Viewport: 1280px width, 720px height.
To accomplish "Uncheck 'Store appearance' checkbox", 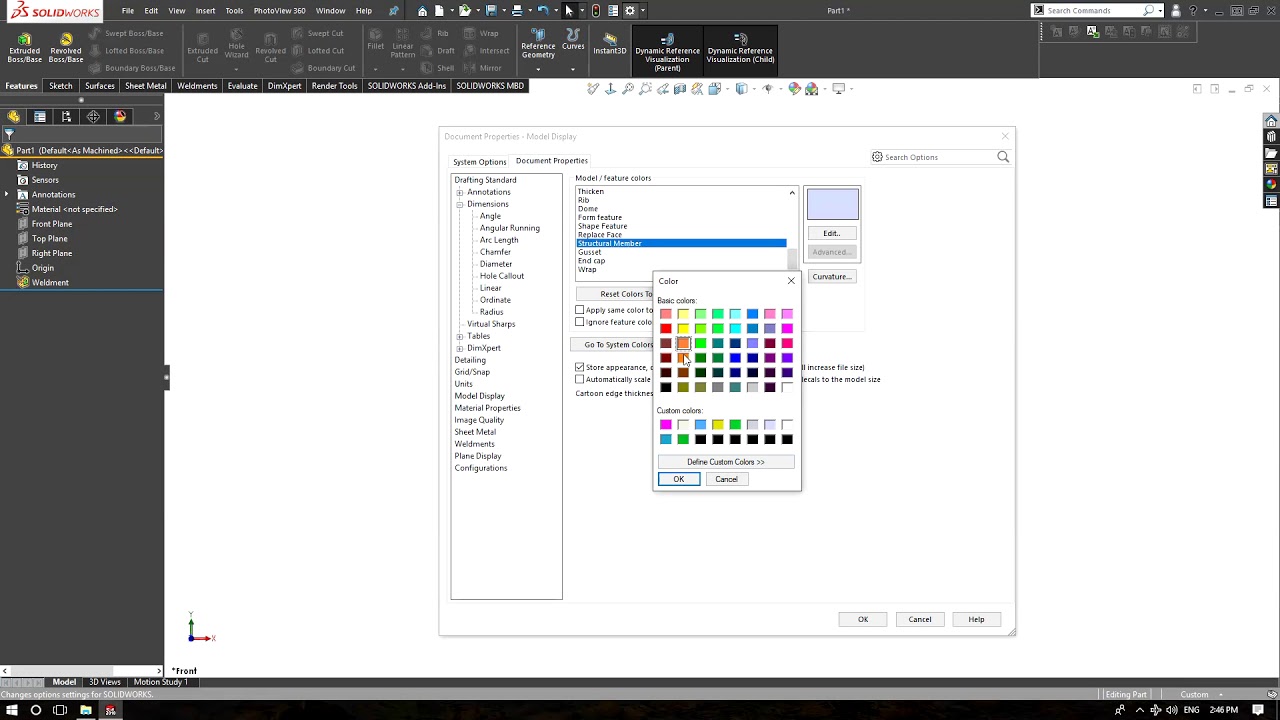I will pos(580,367).
